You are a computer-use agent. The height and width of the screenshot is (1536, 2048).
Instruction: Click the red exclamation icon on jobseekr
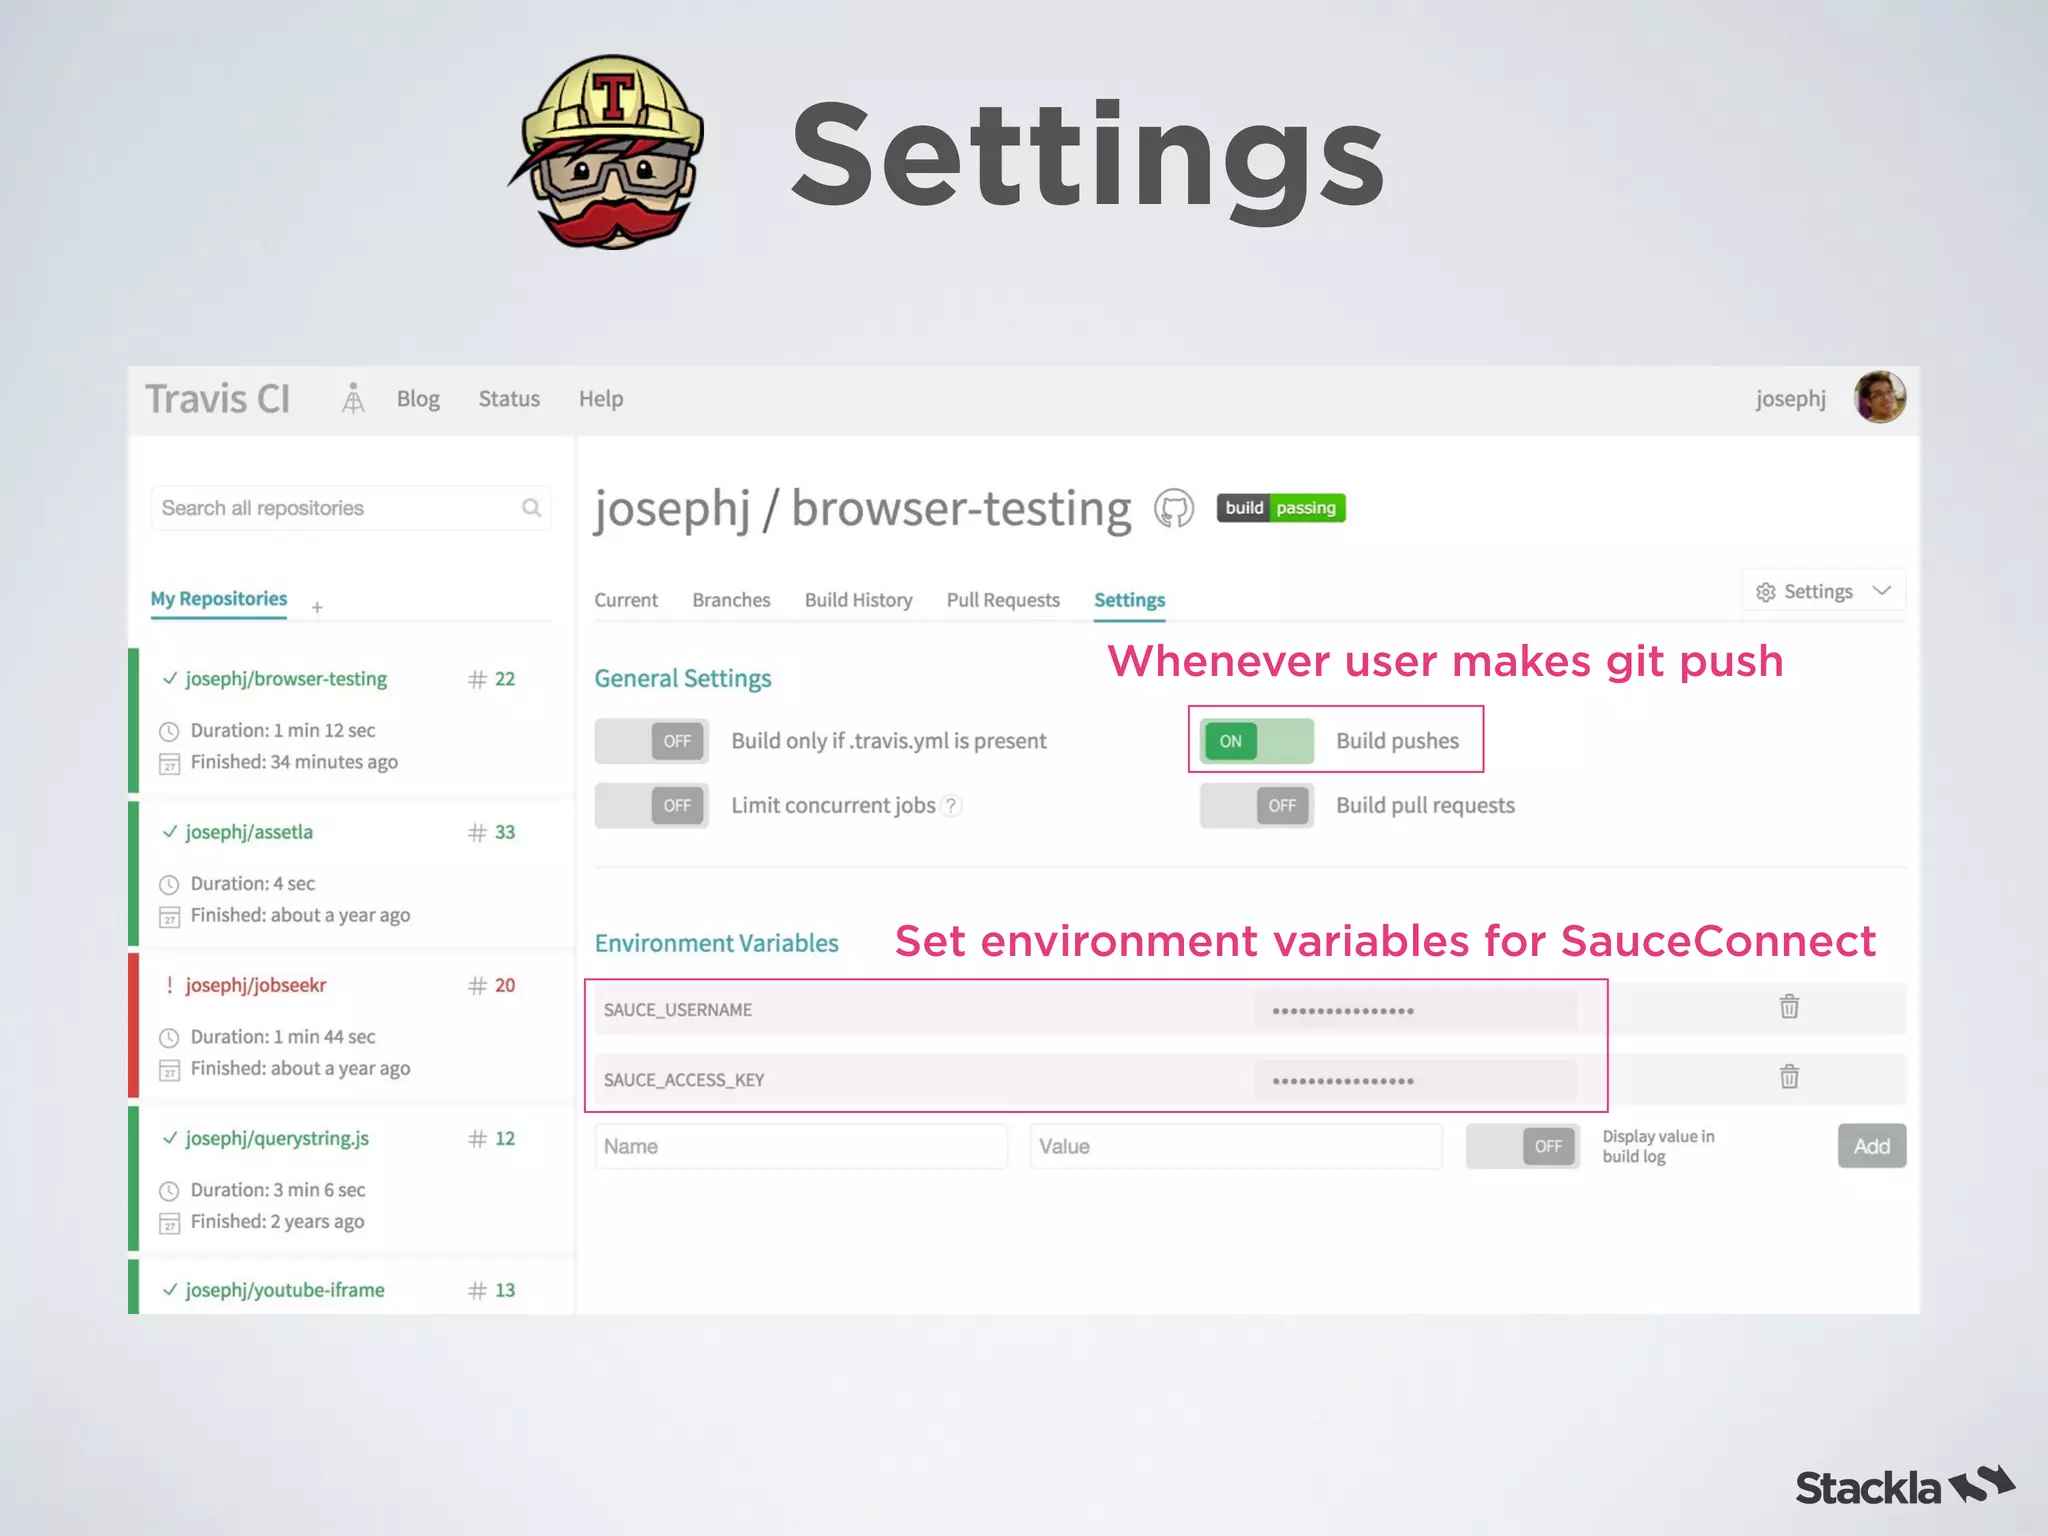click(169, 985)
